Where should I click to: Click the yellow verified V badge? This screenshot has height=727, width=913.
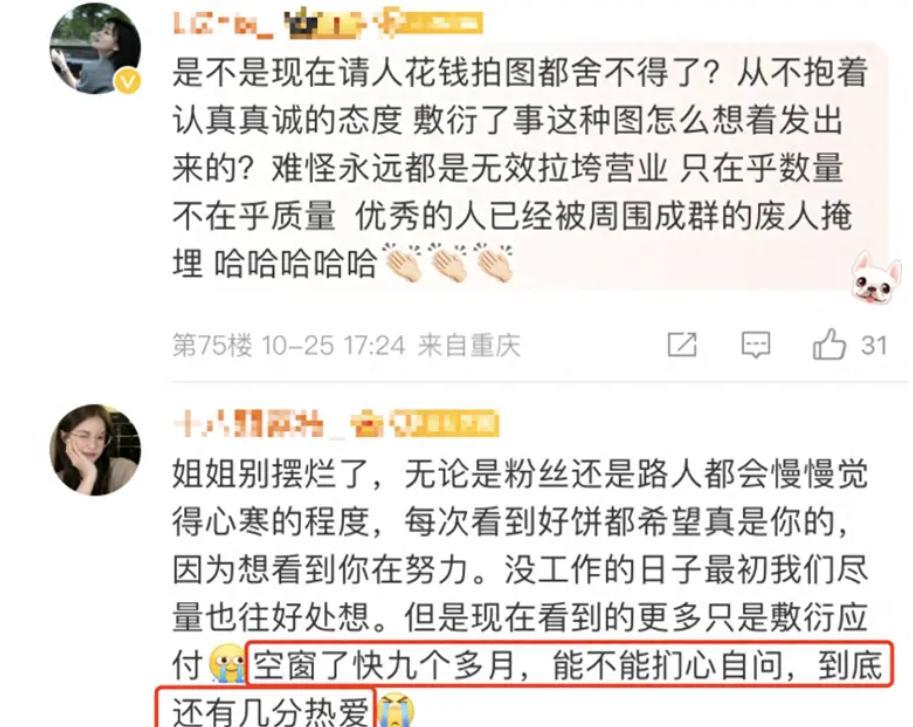pos(127,81)
